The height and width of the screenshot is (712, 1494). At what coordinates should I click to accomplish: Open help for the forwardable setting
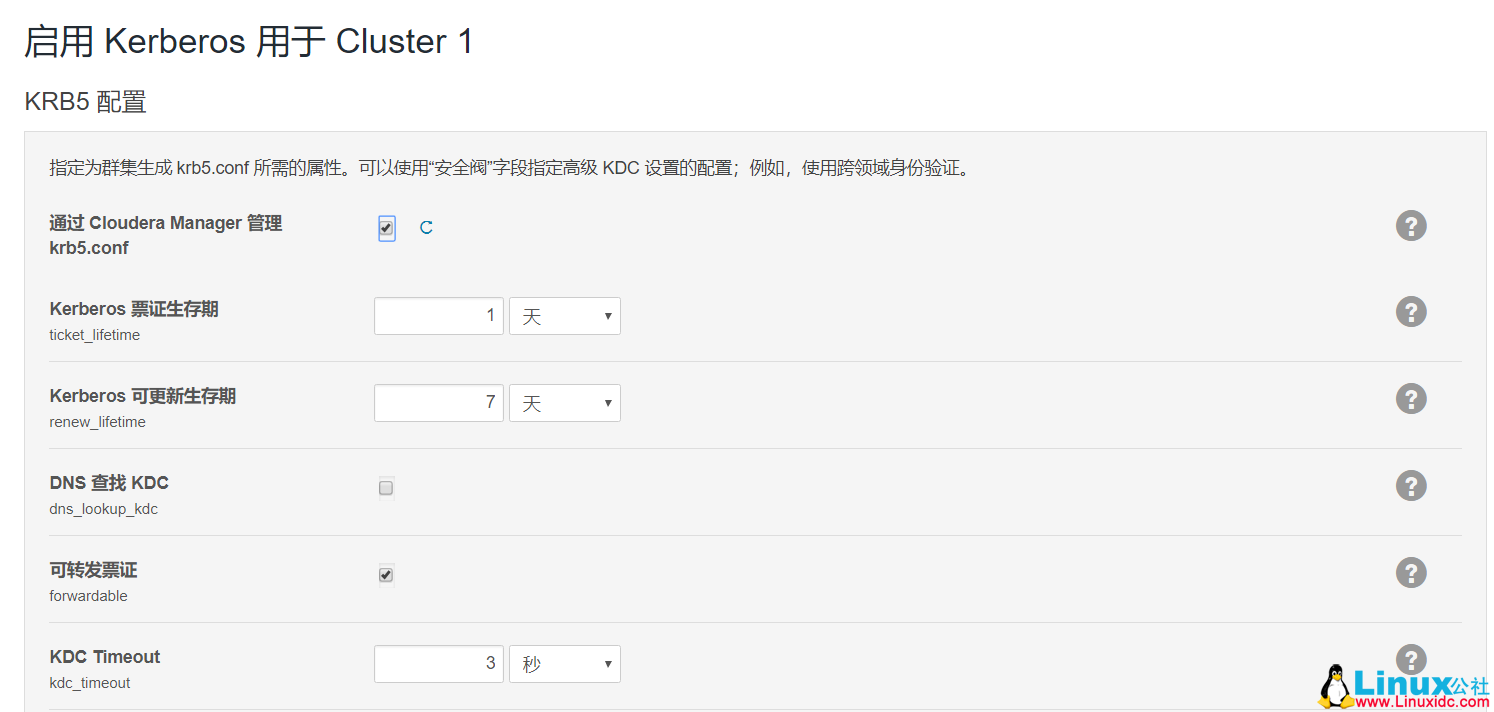[x=1411, y=572]
